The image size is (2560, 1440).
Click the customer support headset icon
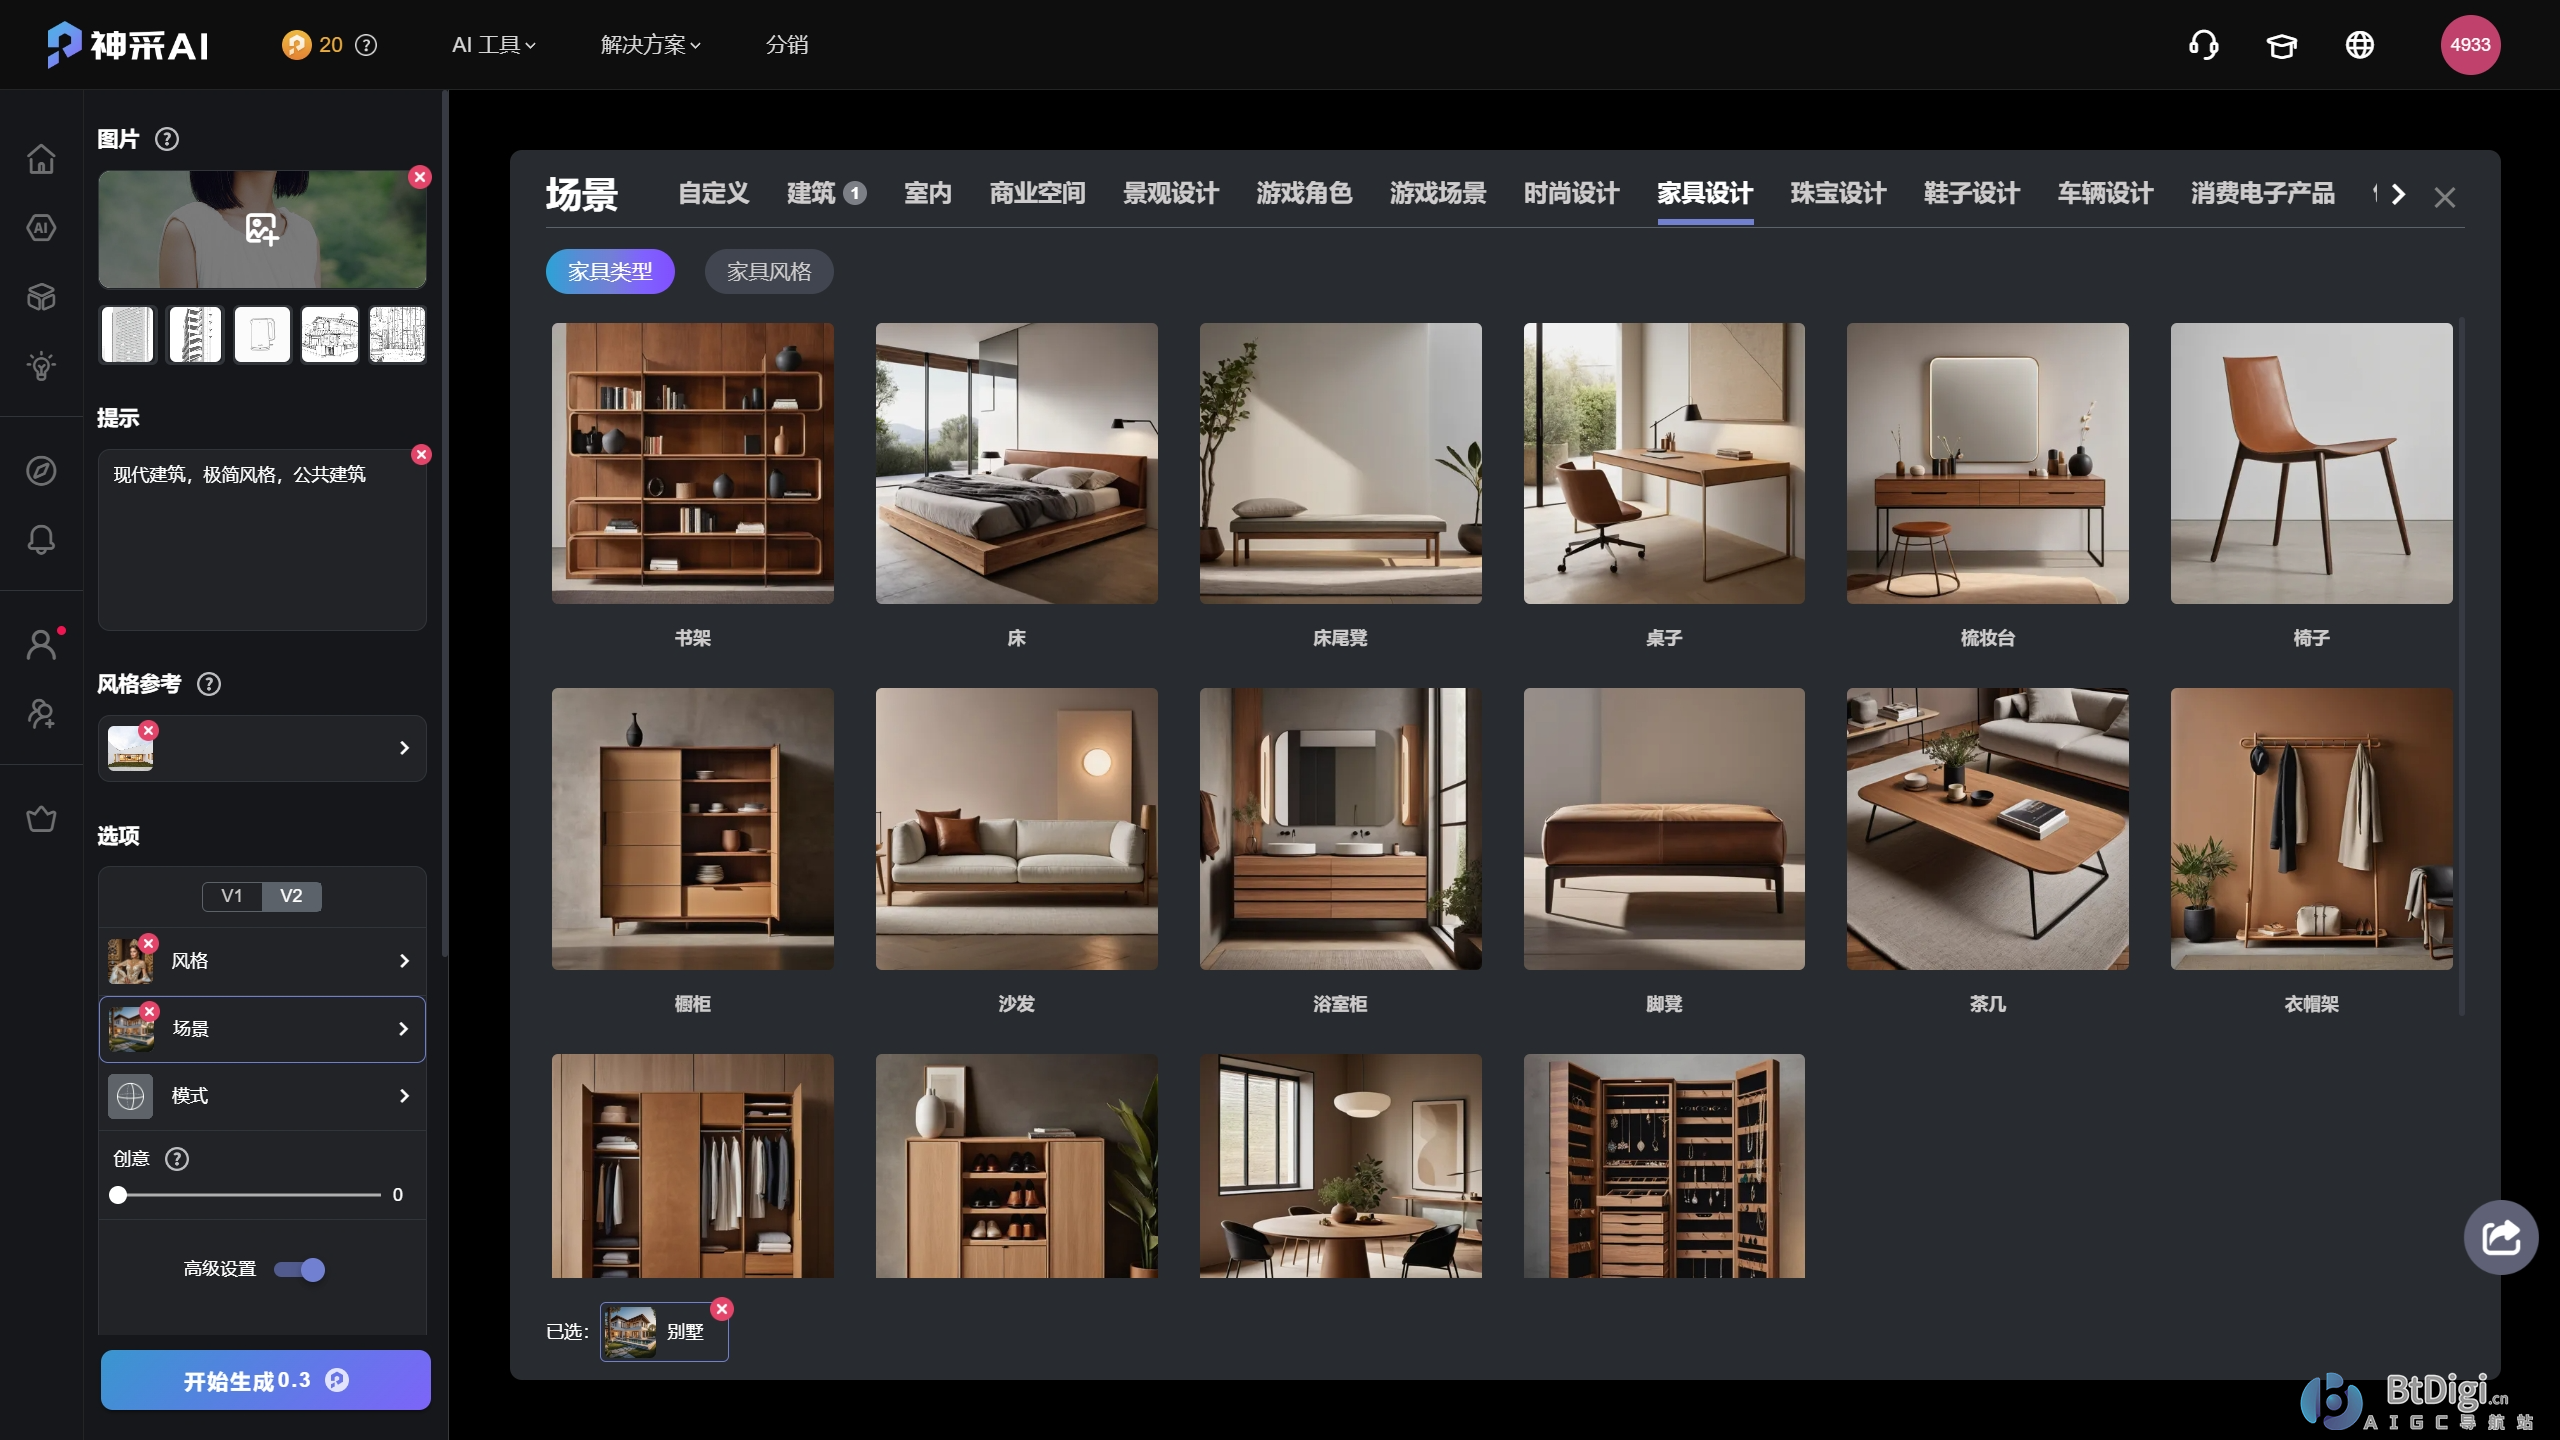(x=2203, y=45)
